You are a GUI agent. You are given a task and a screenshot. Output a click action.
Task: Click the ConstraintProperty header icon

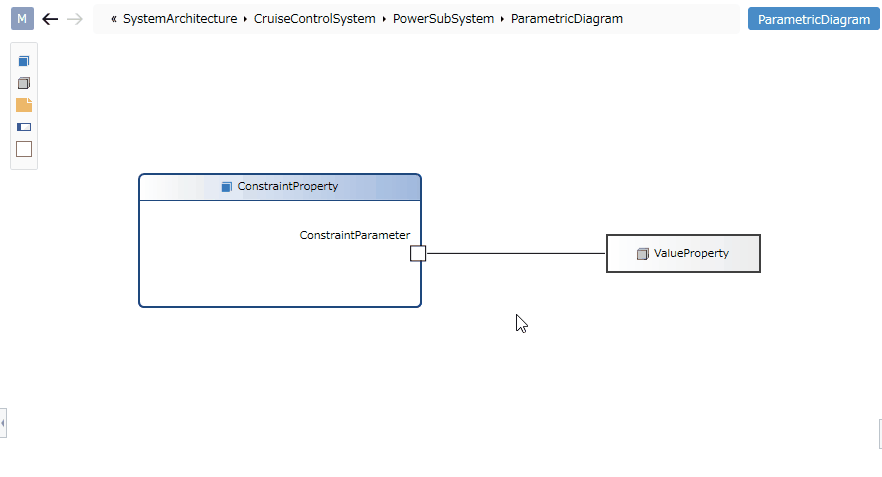227,187
